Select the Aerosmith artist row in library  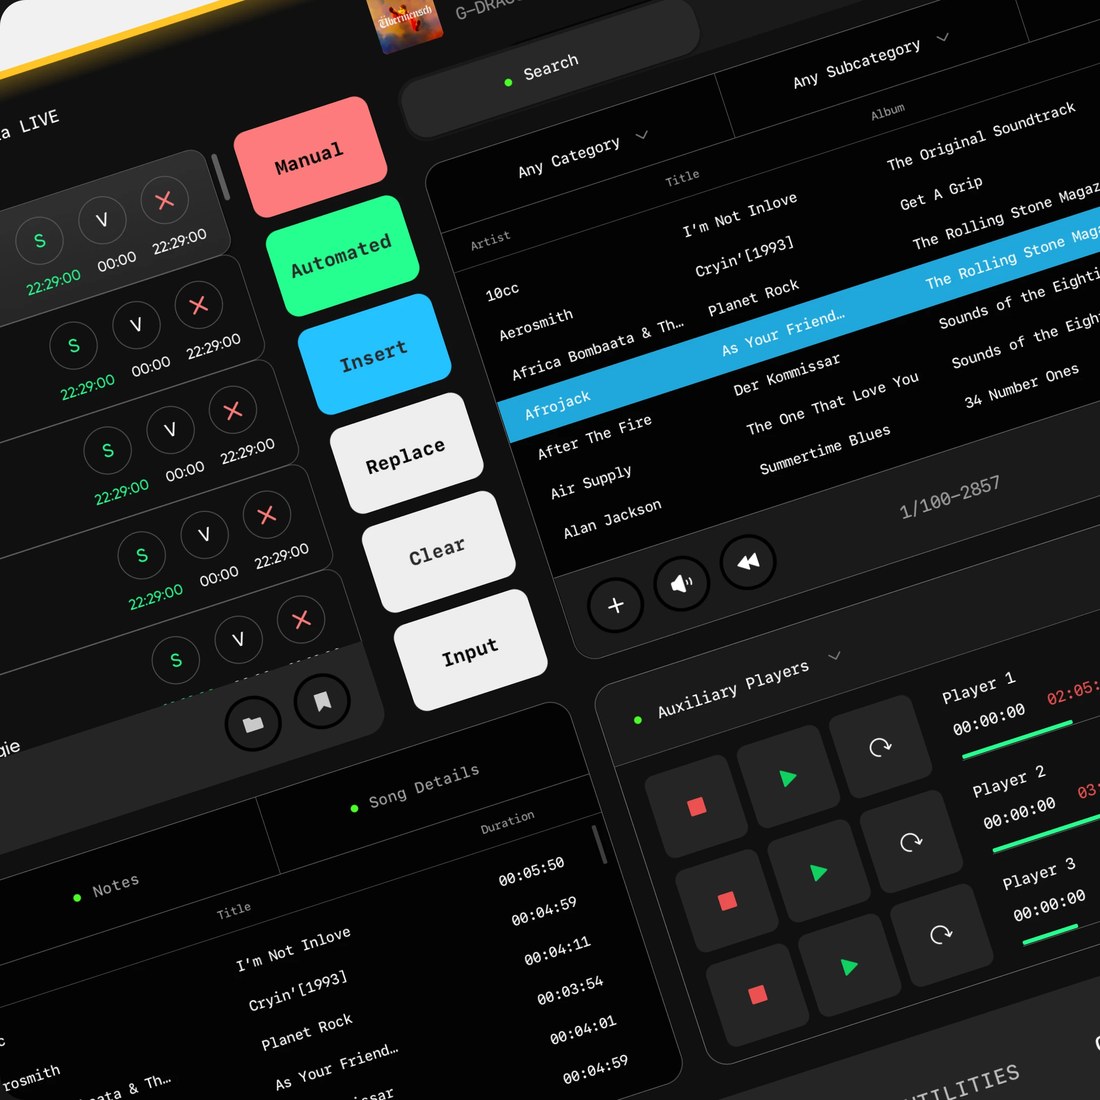(x=536, y=325)
